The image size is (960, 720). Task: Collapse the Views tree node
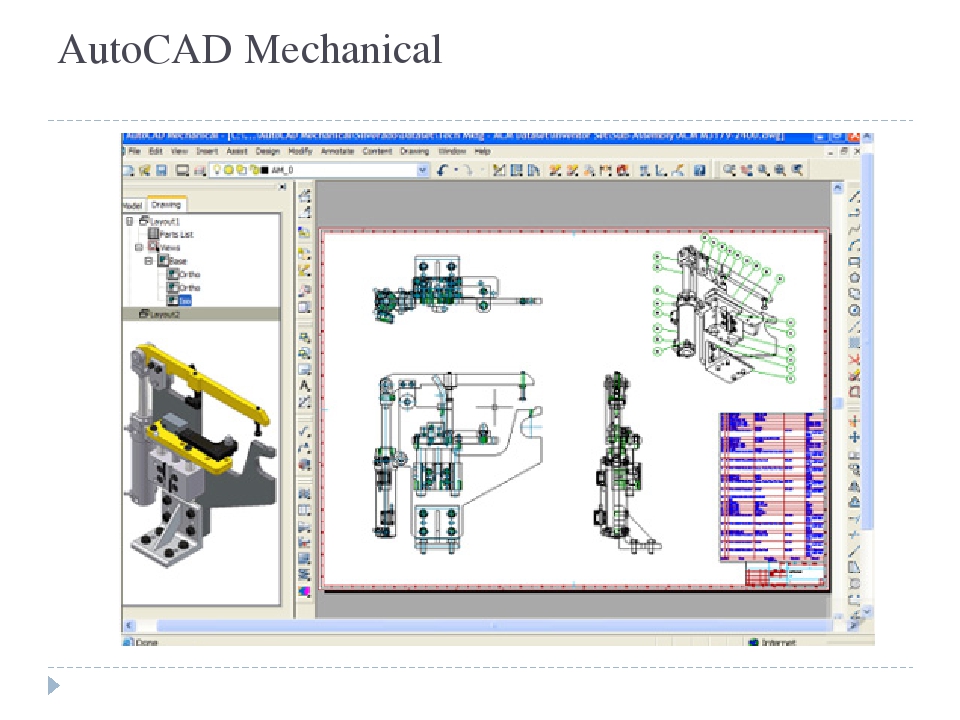click(x=139, y=247)
